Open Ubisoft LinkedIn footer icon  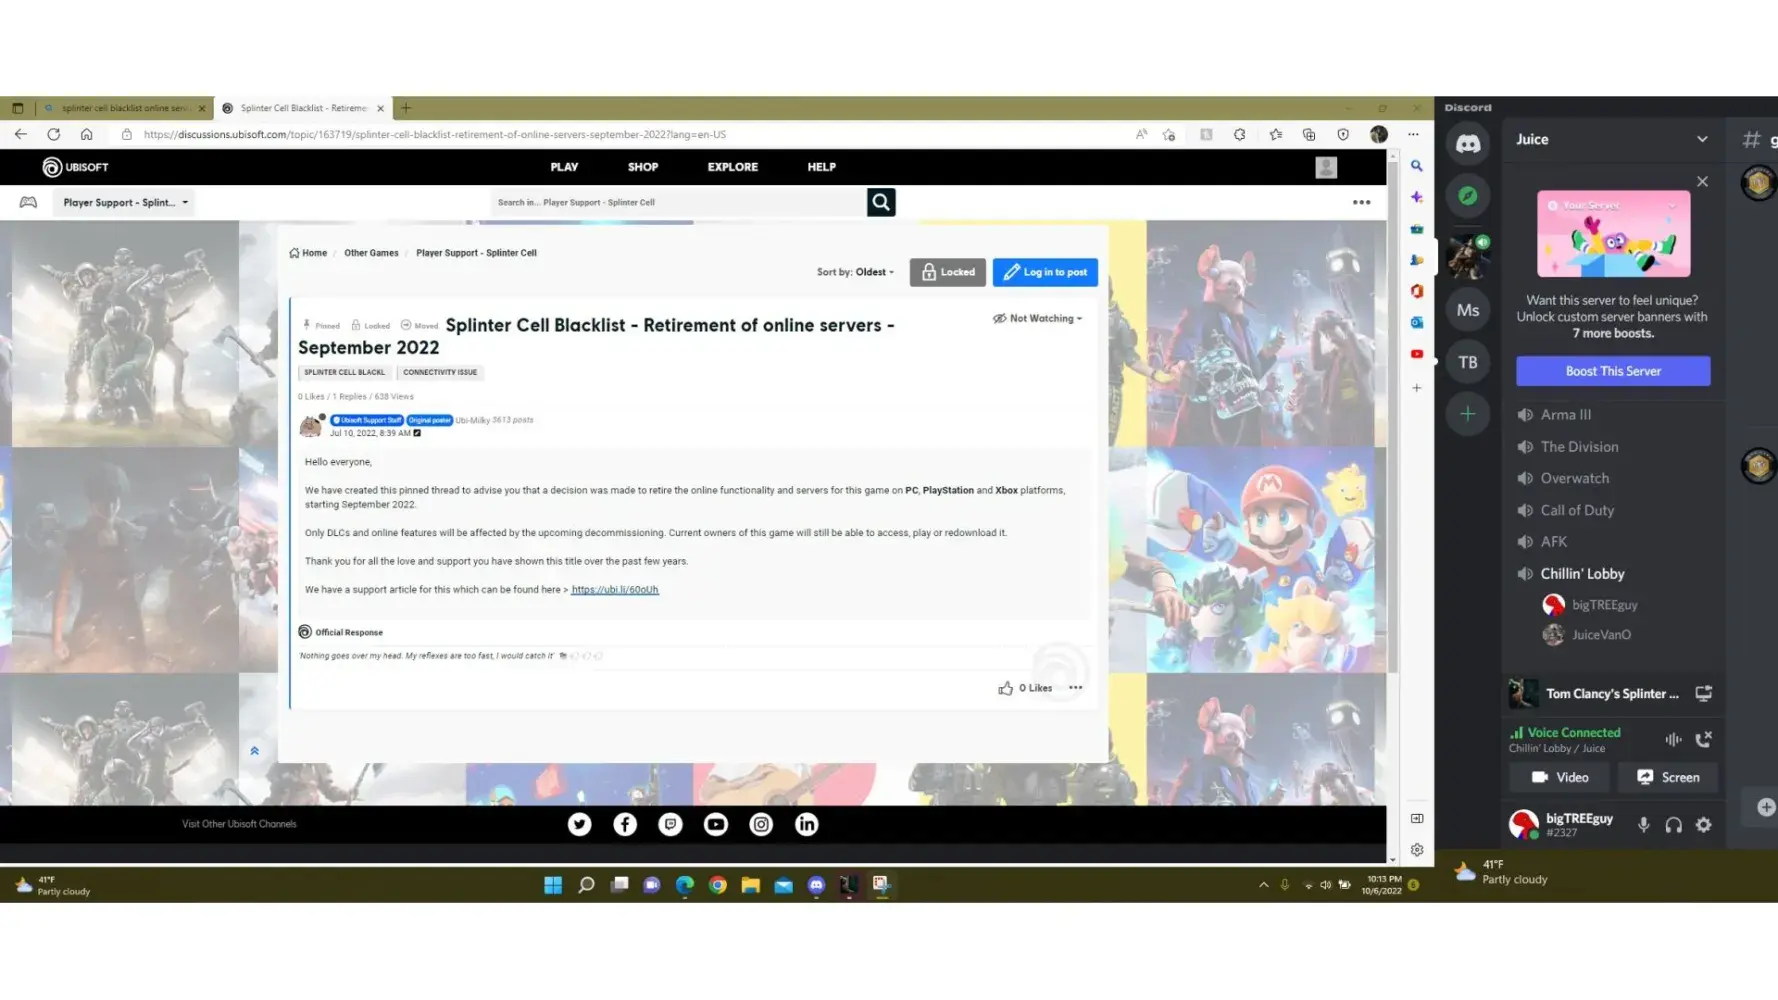806,824
